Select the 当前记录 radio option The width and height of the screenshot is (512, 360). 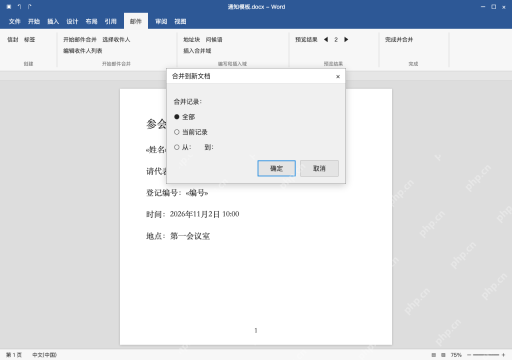[x=191, y=132]
